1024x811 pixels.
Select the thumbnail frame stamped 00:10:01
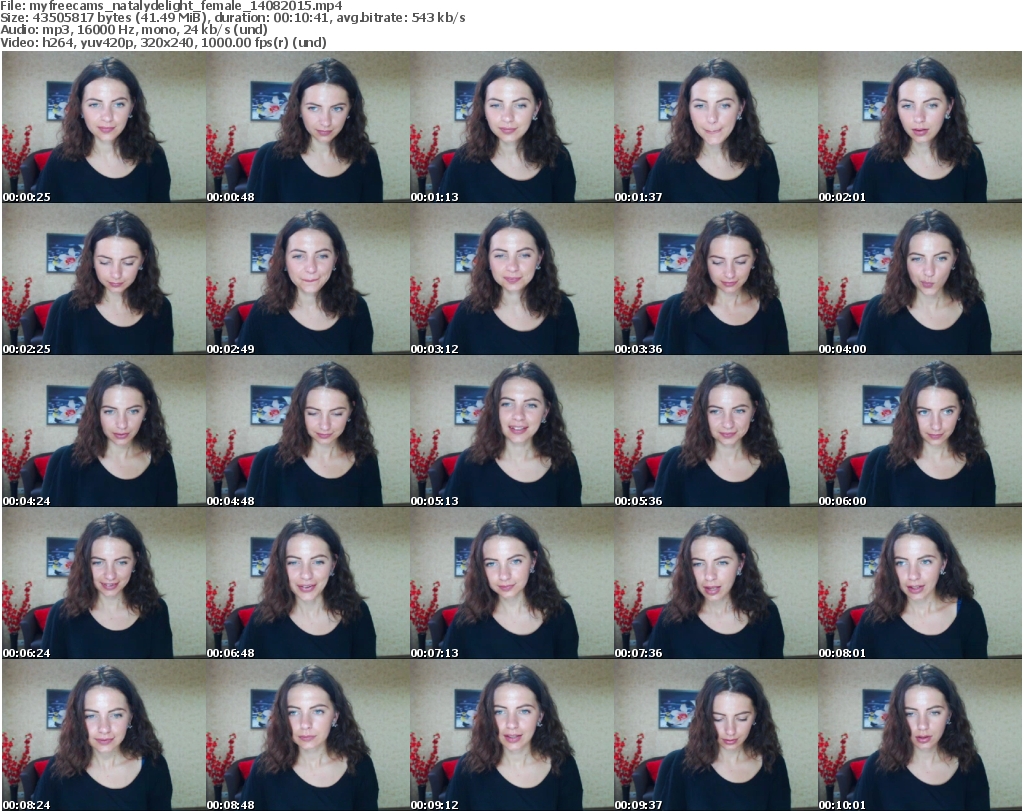920,735
